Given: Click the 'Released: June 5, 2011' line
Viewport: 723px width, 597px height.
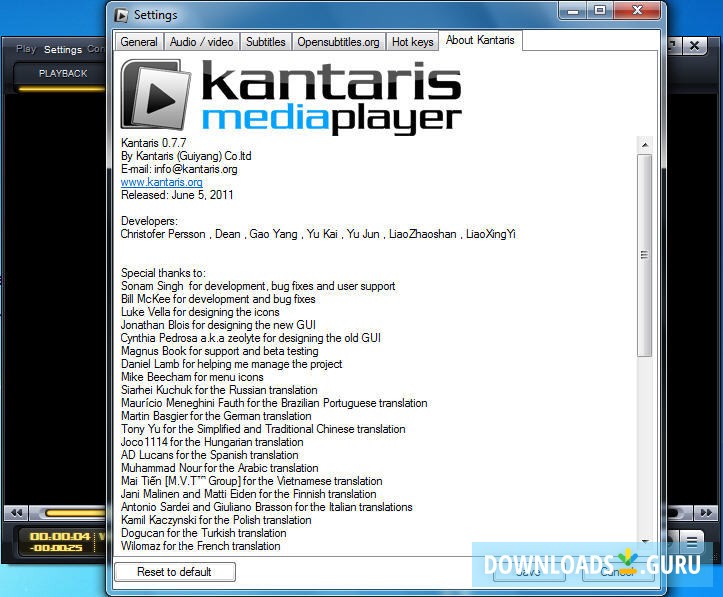Looking at the screenshot, I should click(177, 195).
